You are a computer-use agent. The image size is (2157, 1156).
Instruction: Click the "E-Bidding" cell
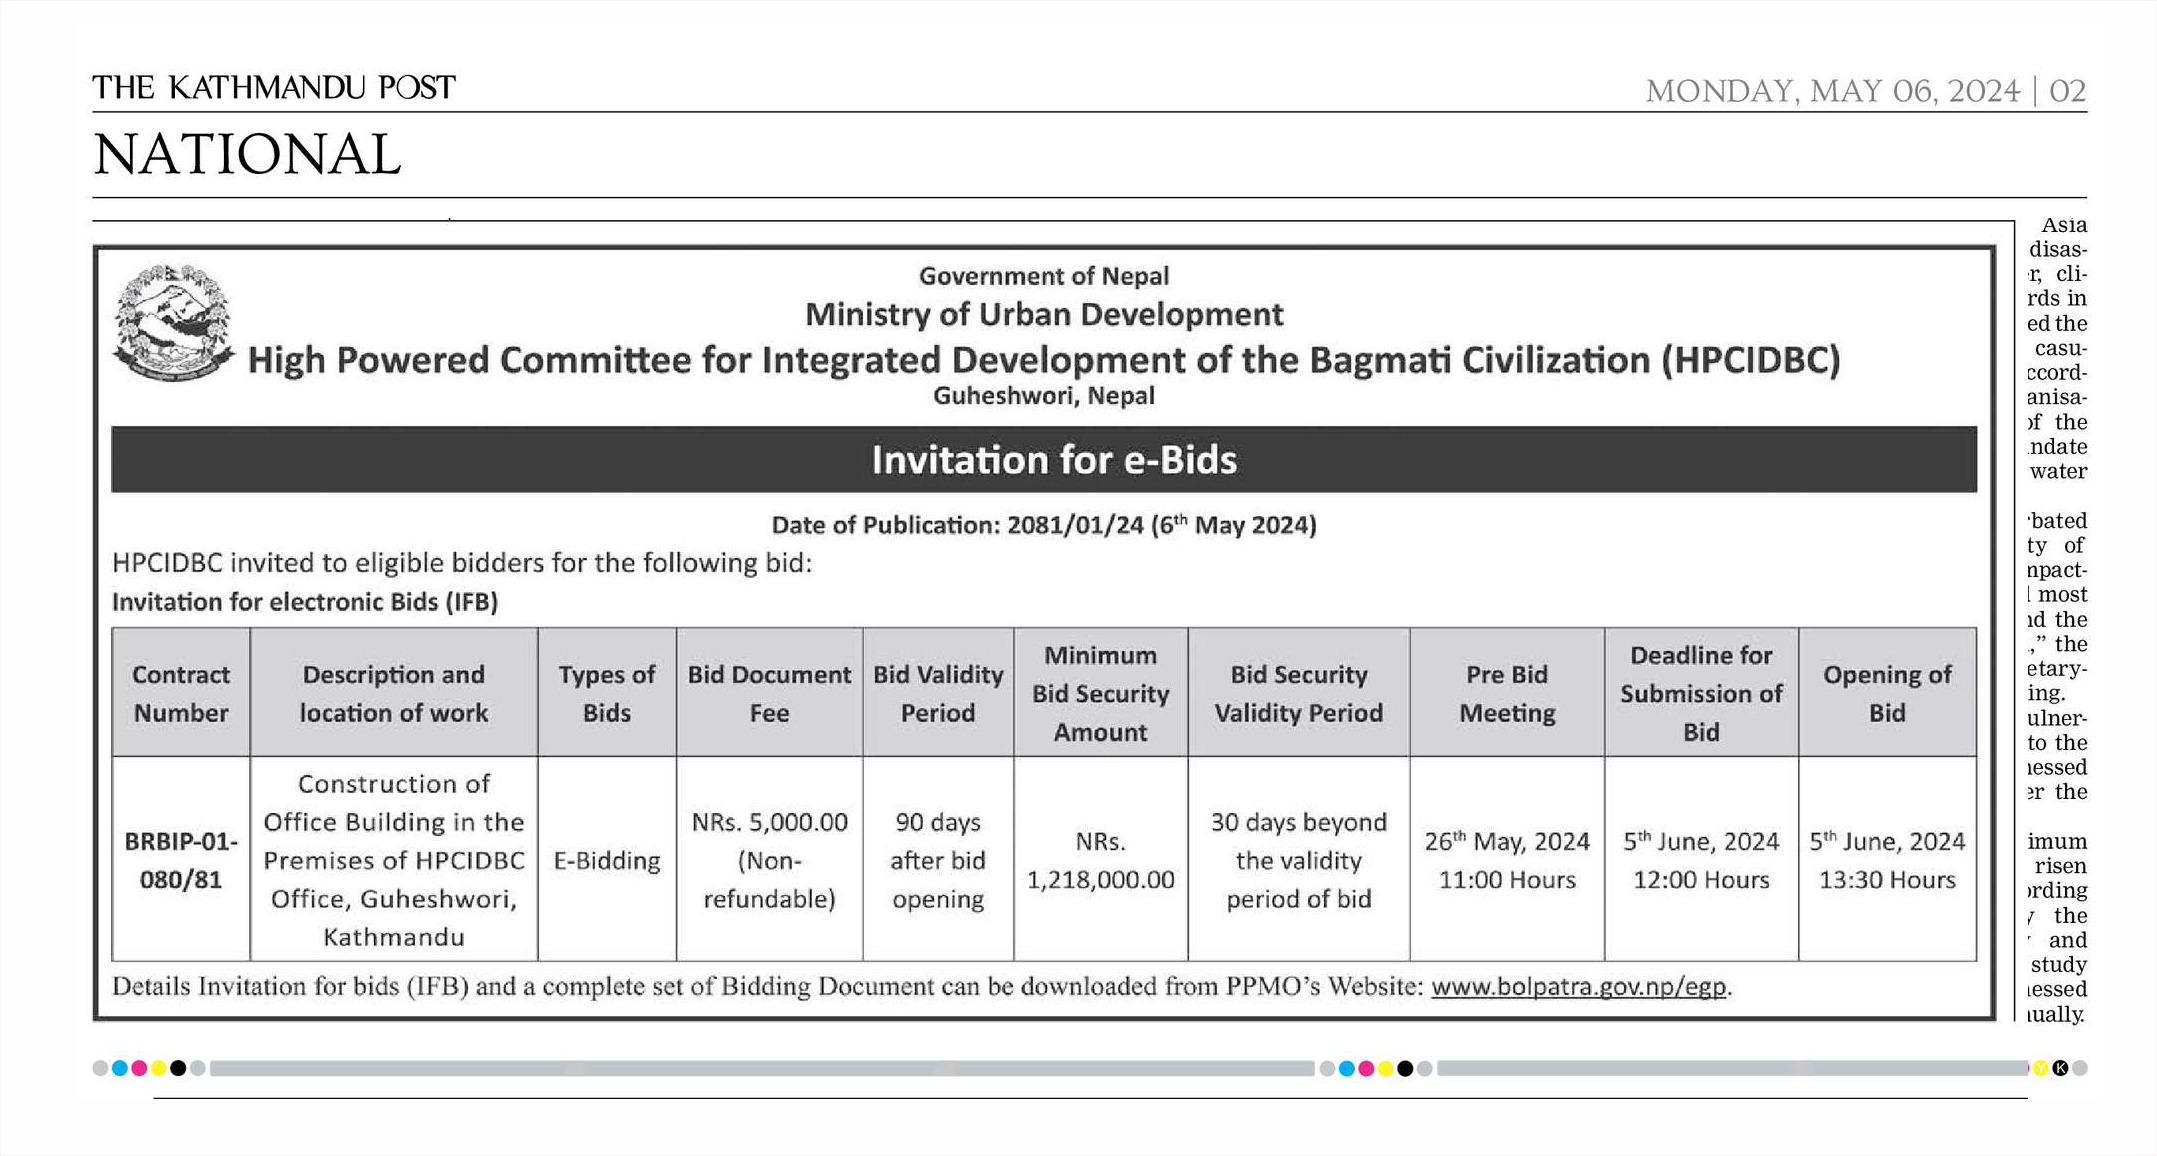click(607, 860)
